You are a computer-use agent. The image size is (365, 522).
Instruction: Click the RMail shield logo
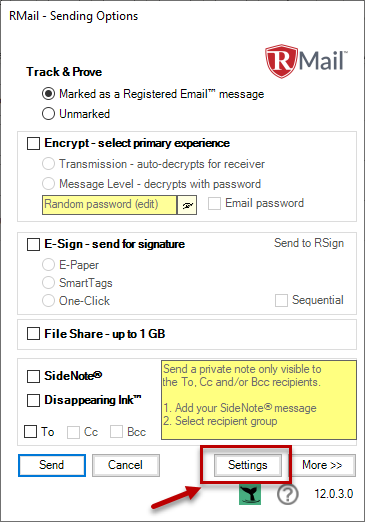(281, 61)
